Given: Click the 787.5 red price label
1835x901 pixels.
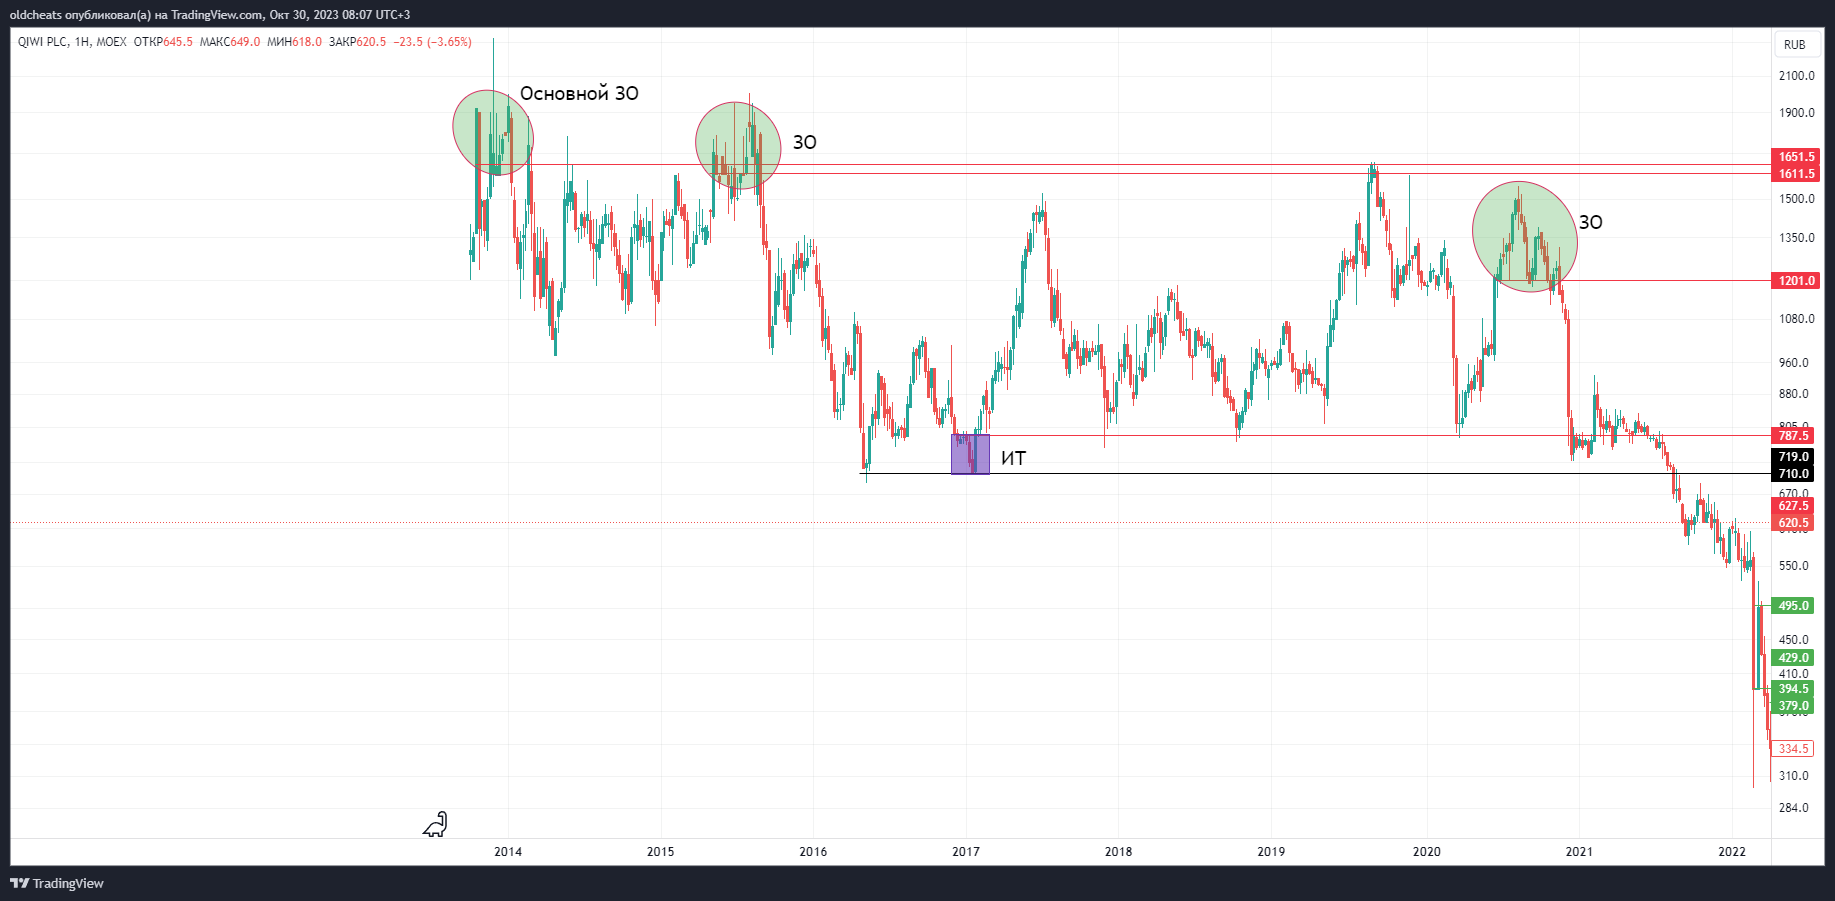Looking at the screenshot, I should pyautogui.click(x=1793, y=436).
